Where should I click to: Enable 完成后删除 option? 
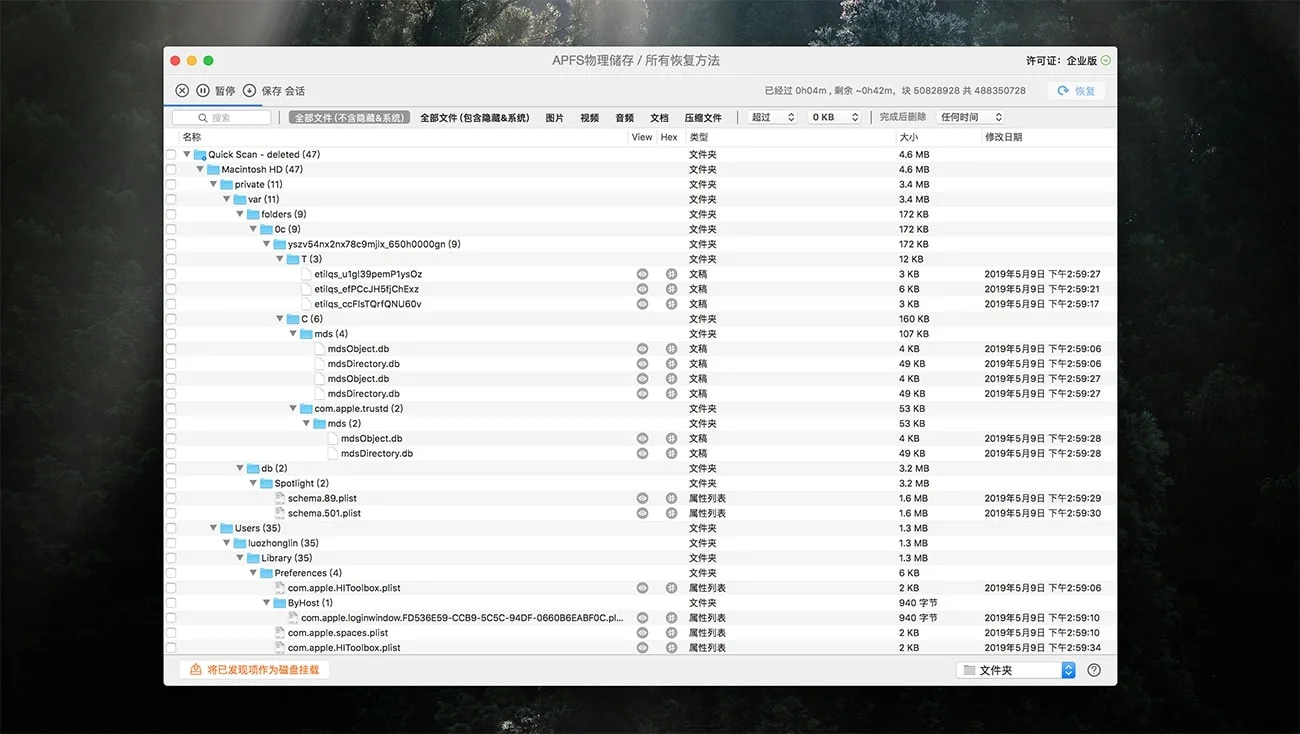click(x=903, y=116)
